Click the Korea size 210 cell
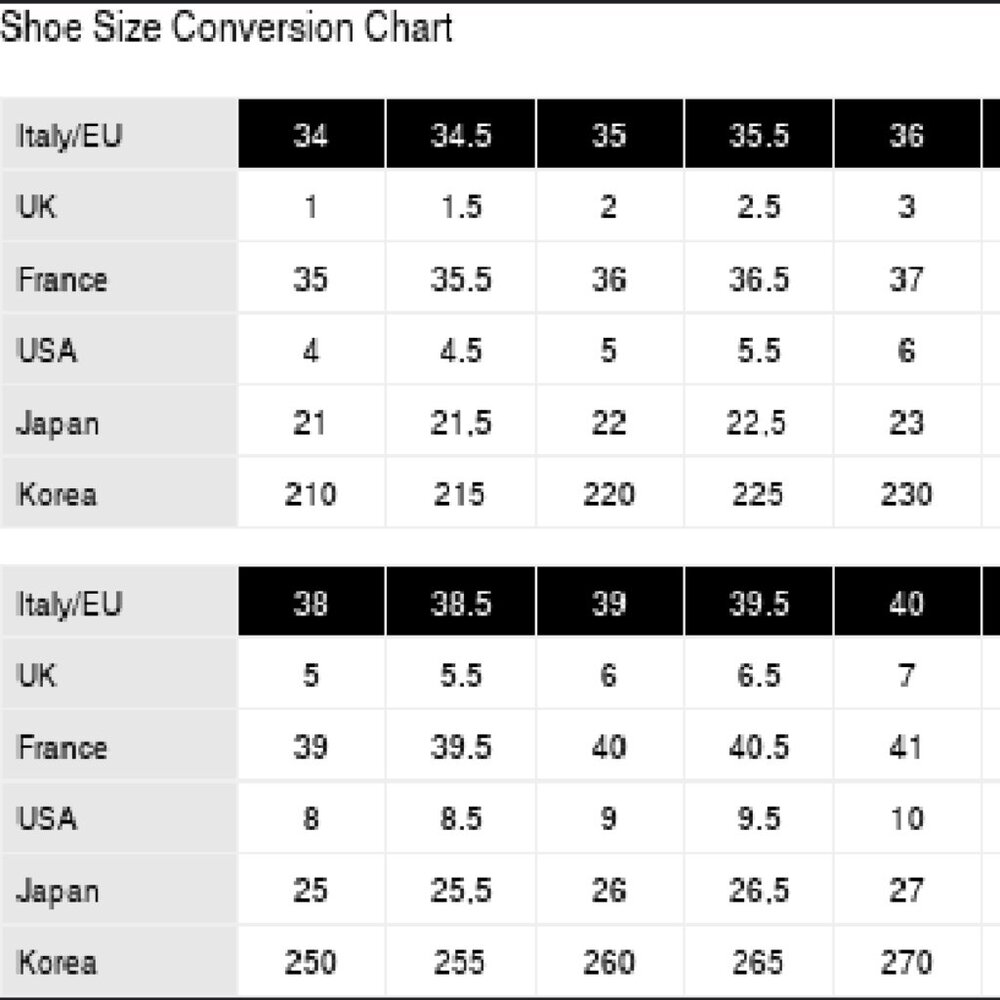1000x1000 pixels. click(x=310, y=494)
